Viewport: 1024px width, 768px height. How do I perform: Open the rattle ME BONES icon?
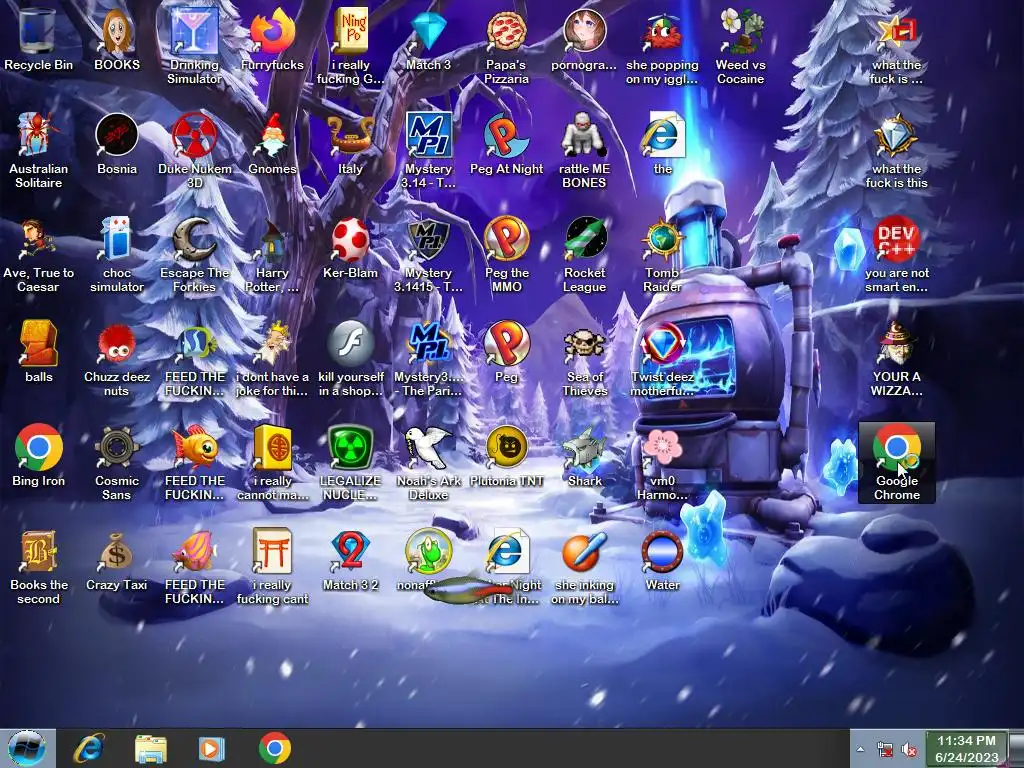click(x=584, y=150)
